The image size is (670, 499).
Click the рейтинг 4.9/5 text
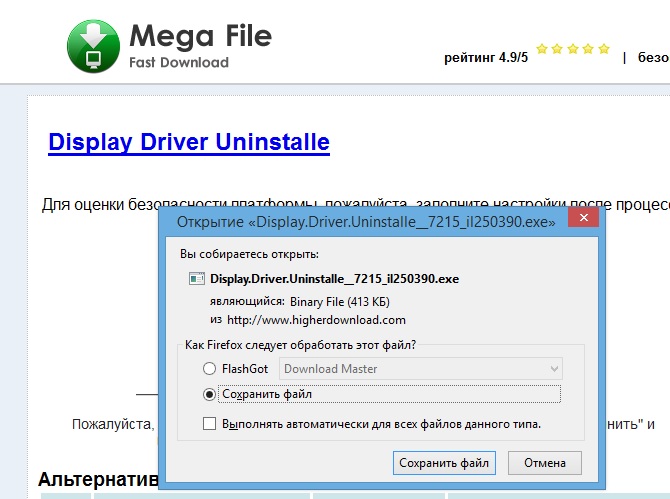coord(486,57)
